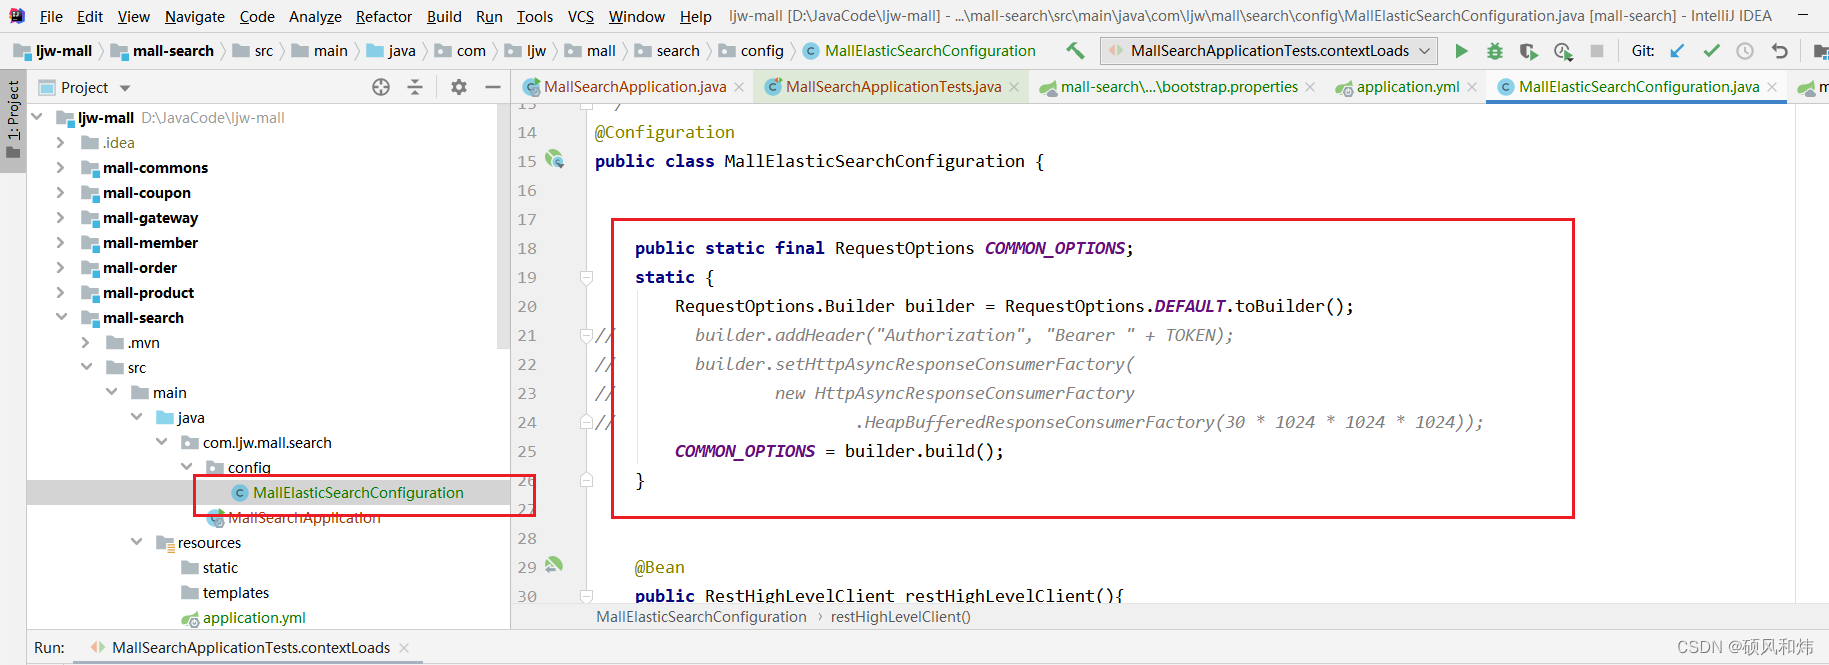This screenshot has width=1829, height=665.
Task: Hide the Project panel with minus icon
Action: coord(492,87)
